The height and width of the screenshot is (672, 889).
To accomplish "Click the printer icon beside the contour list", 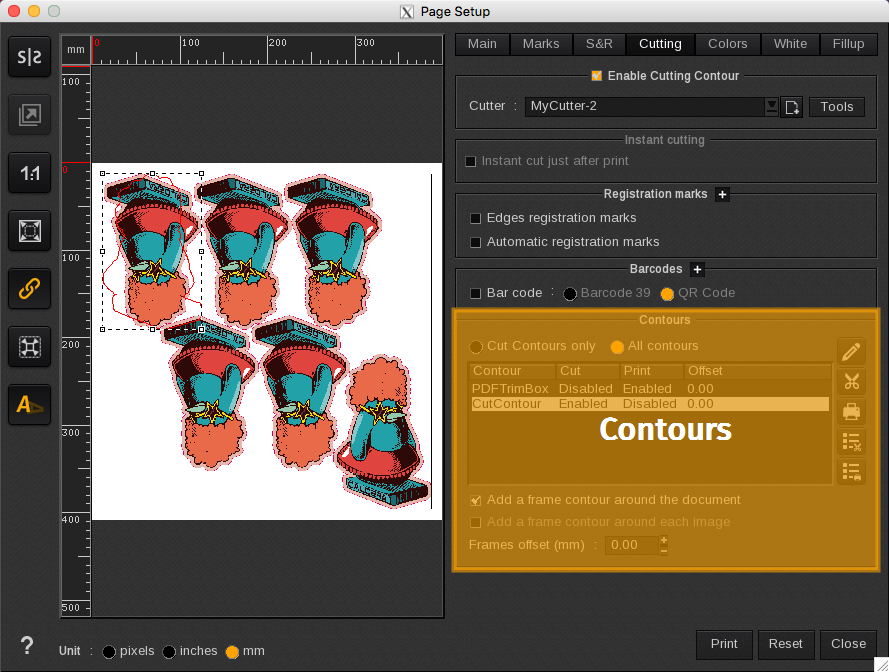I will 851,411.
